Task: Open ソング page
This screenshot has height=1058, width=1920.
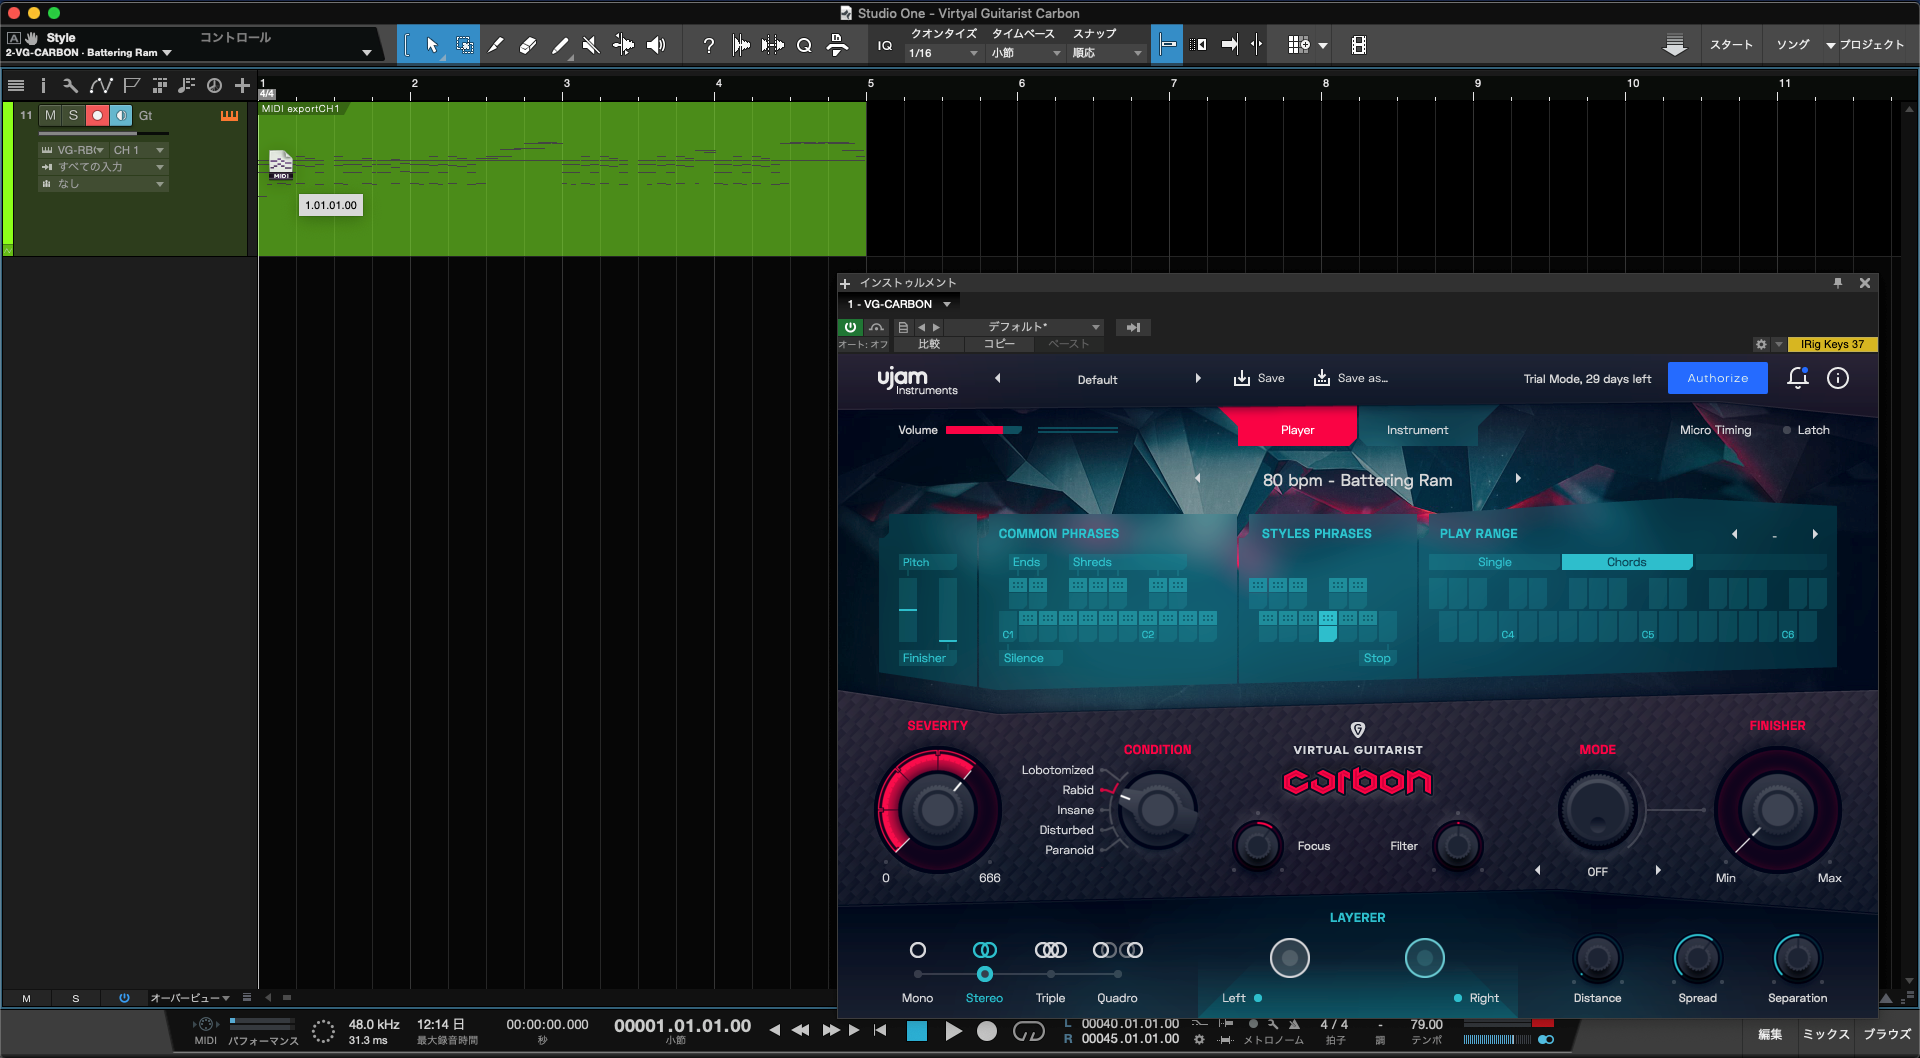Action: tap(1792, 45)
